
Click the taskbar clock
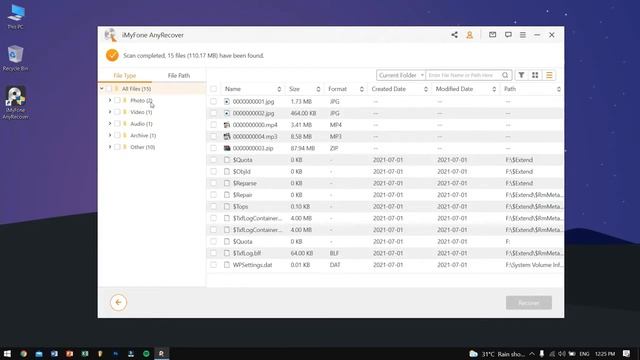(x=605, y=354)
